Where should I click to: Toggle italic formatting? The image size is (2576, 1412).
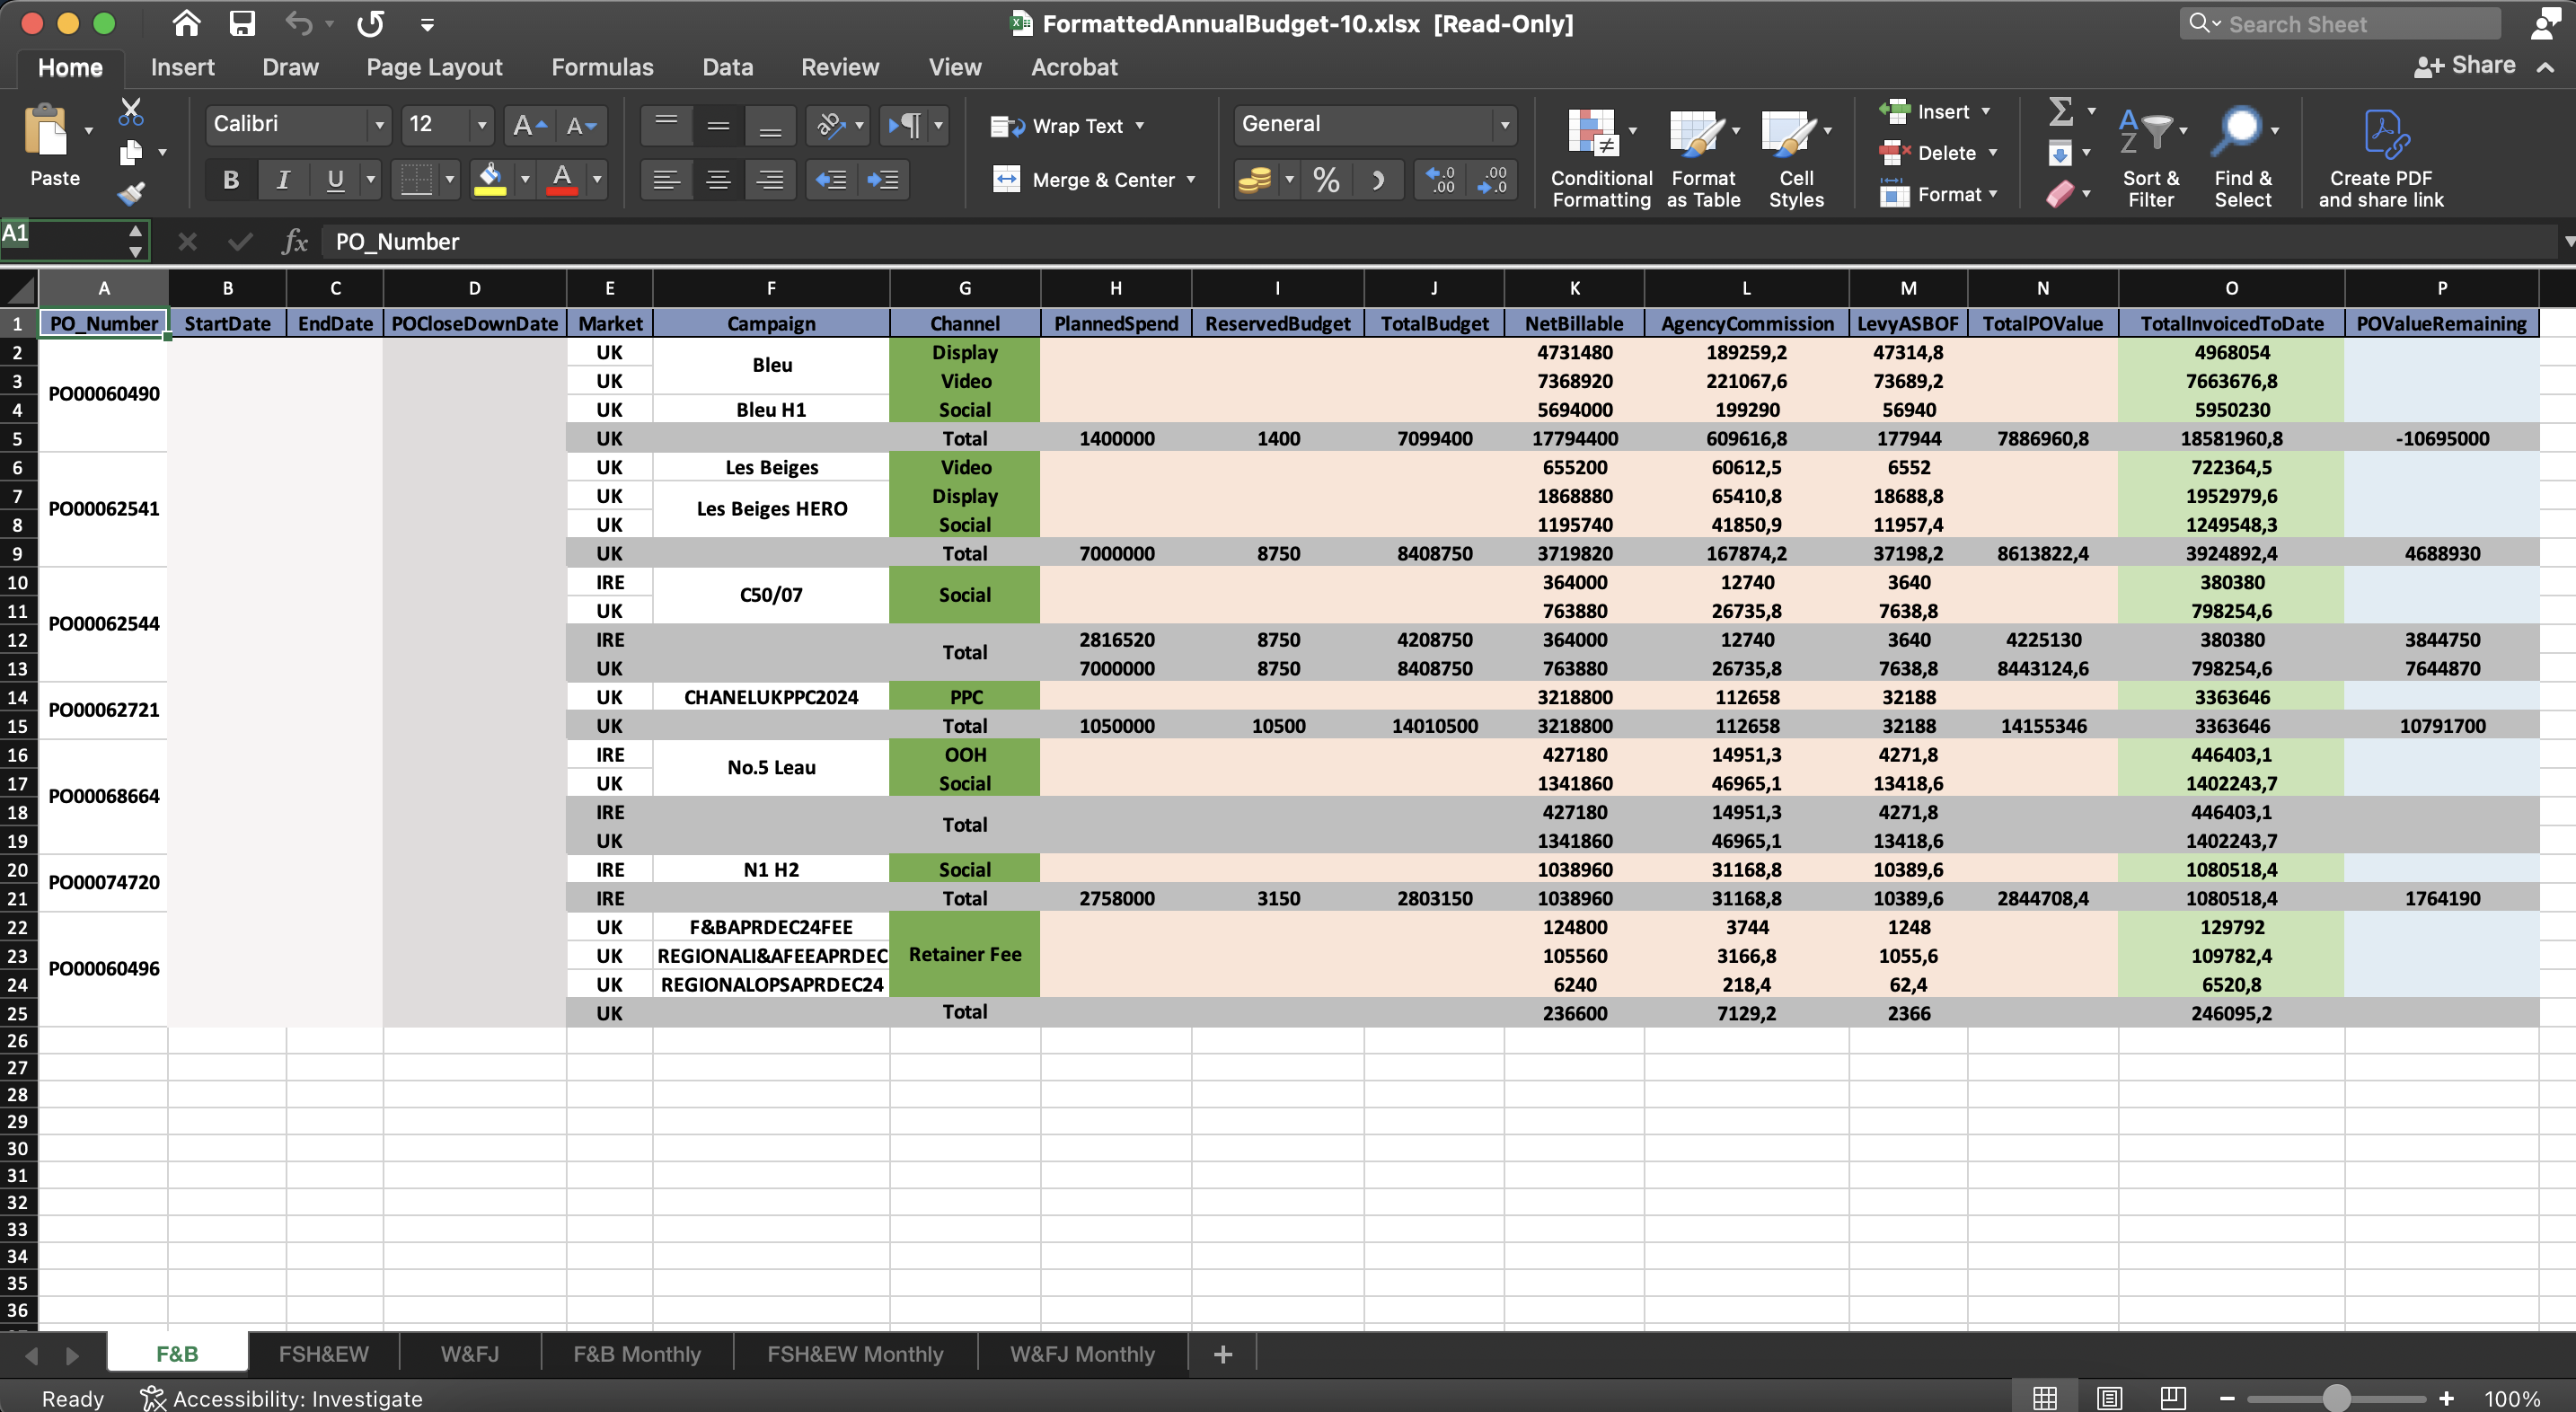[283, 180]
